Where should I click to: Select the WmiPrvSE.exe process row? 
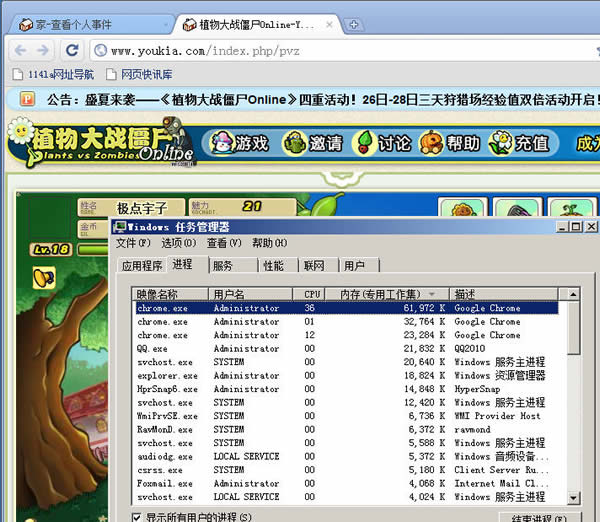pos(347,416)
